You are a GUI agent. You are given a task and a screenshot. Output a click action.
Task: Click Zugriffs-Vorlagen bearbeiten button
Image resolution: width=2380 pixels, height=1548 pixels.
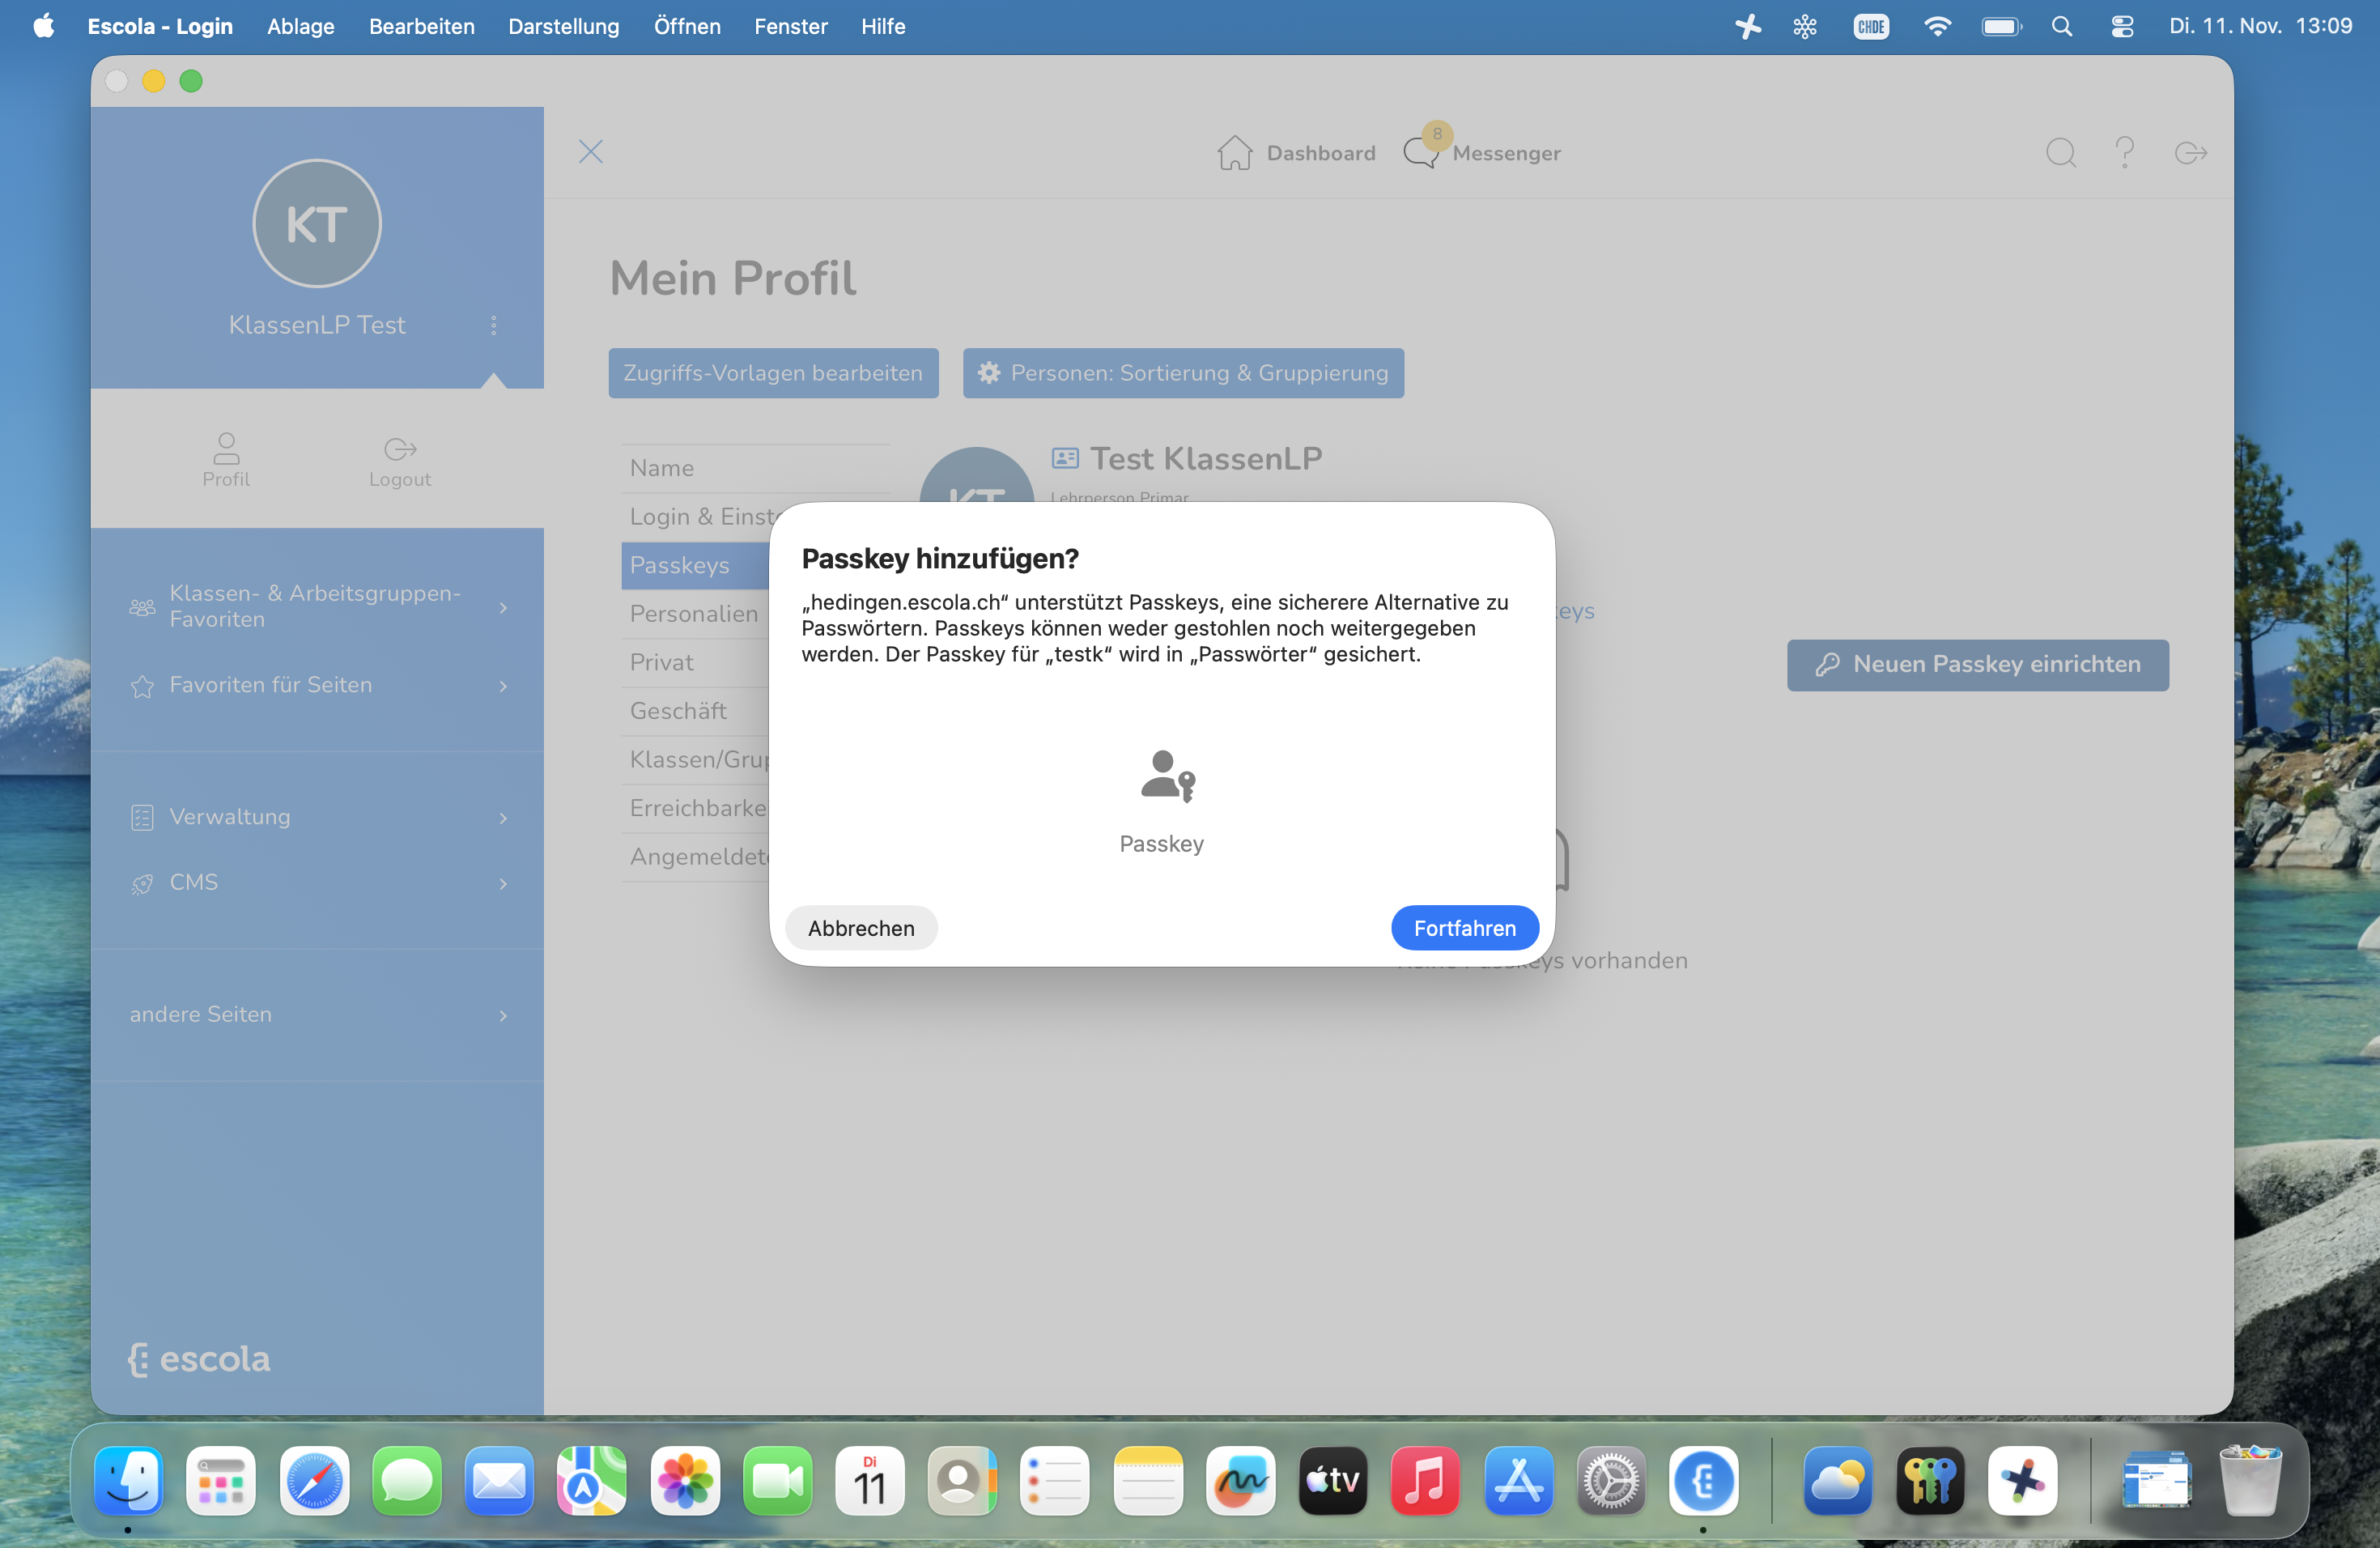coord(773,373)
